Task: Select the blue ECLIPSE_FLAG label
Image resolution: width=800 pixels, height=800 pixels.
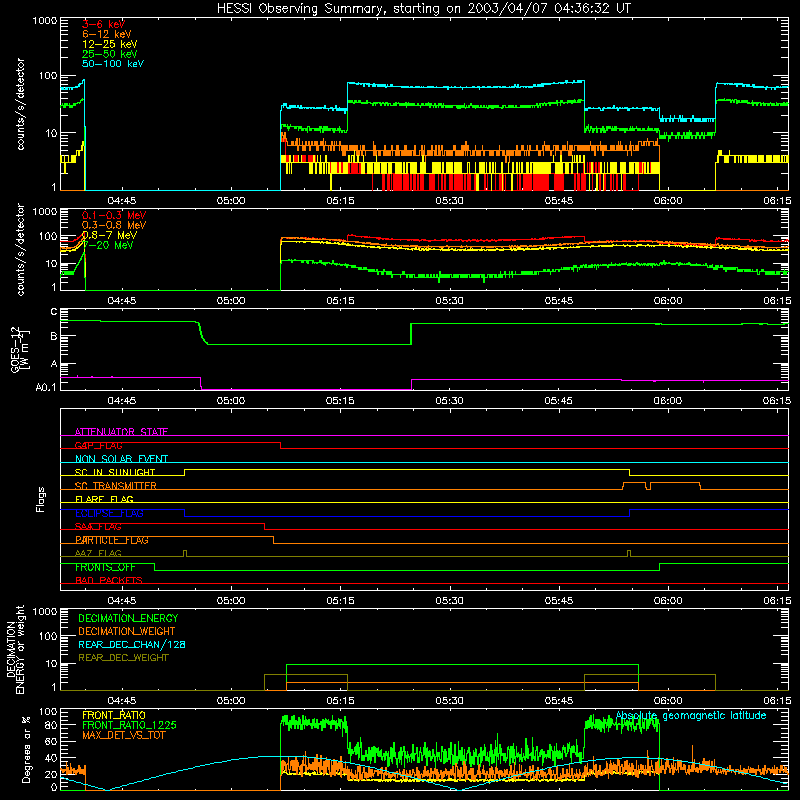Action: click(x=109, y=513)
